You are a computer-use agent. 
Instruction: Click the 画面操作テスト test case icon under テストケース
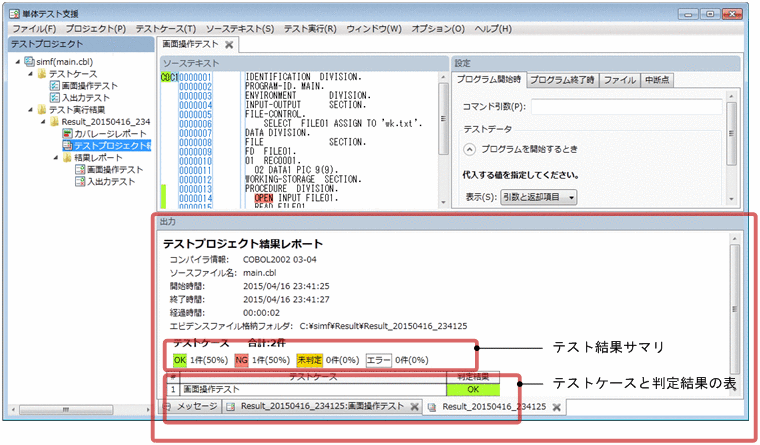point(55,86)
